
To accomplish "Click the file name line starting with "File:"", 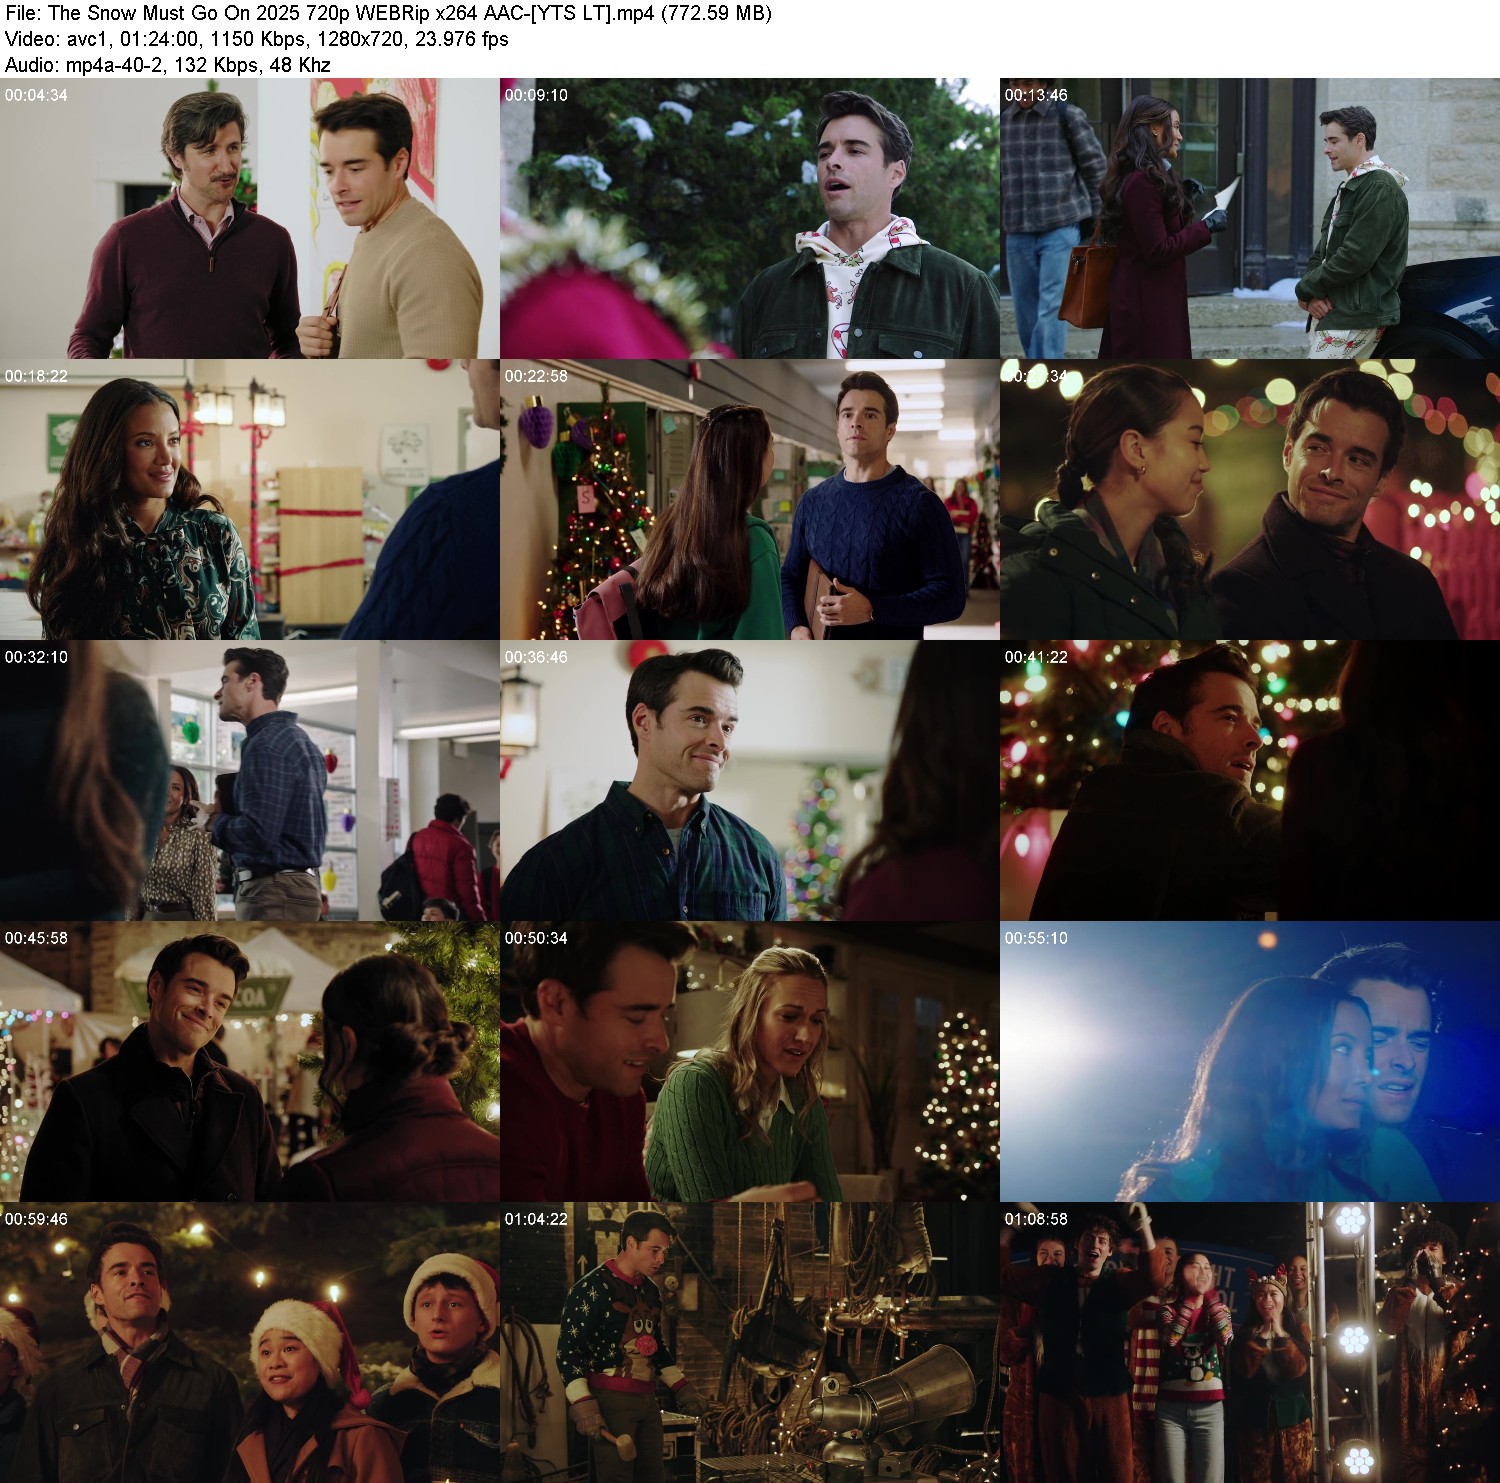I will point(388,13).
